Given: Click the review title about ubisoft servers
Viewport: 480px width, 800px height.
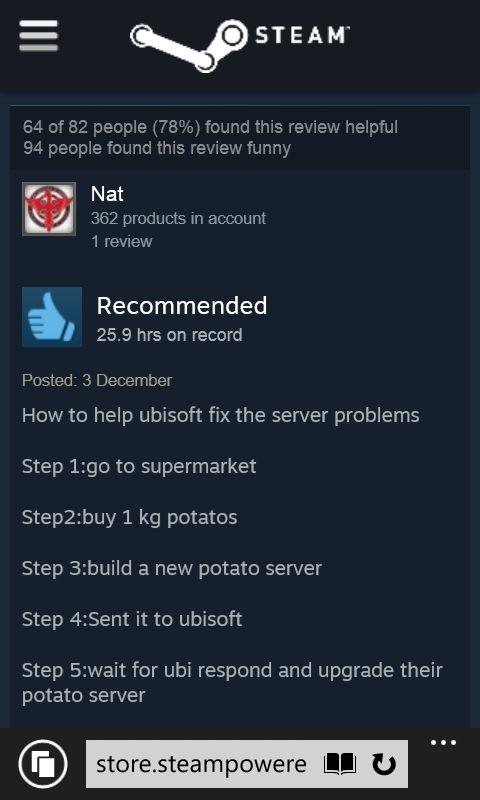Looking at the screenshot, I should click(220, 416).
